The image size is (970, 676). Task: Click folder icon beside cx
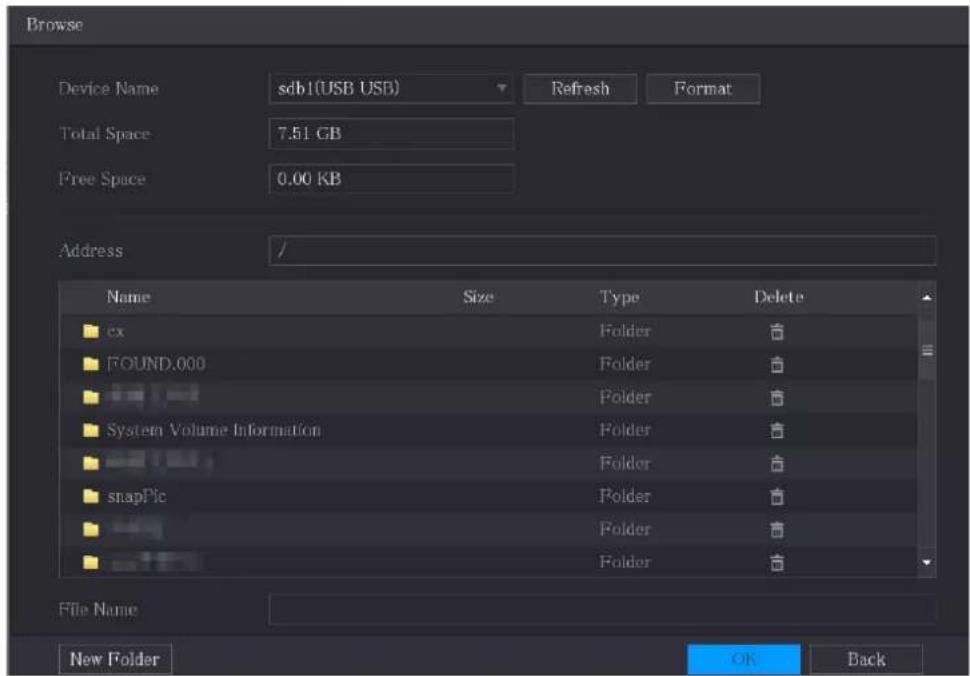(91, 332)
